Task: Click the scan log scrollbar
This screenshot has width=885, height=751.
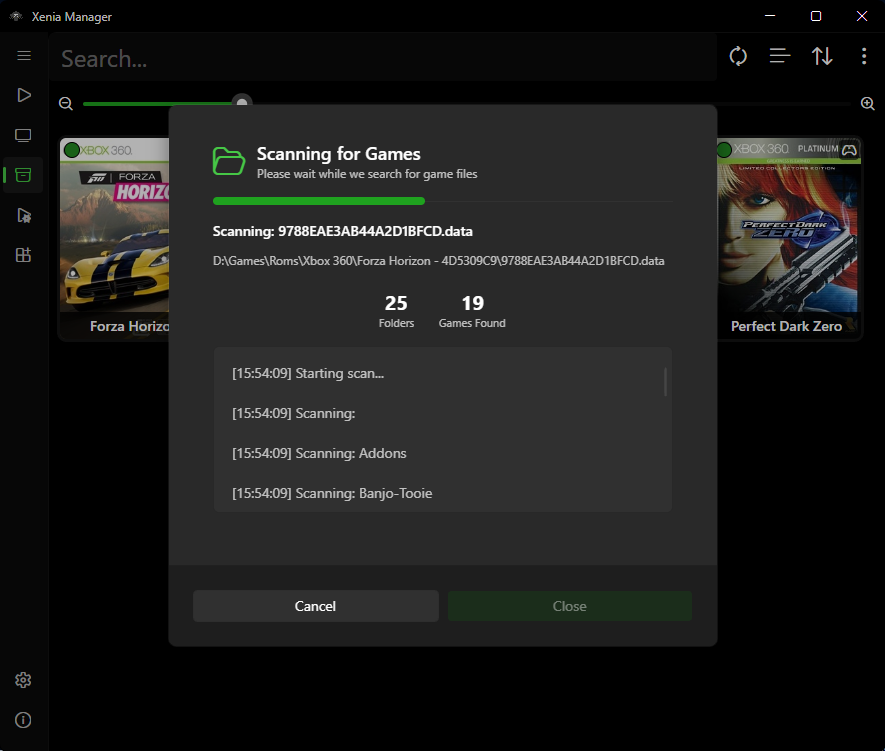Action: click(x=665, y=382)
